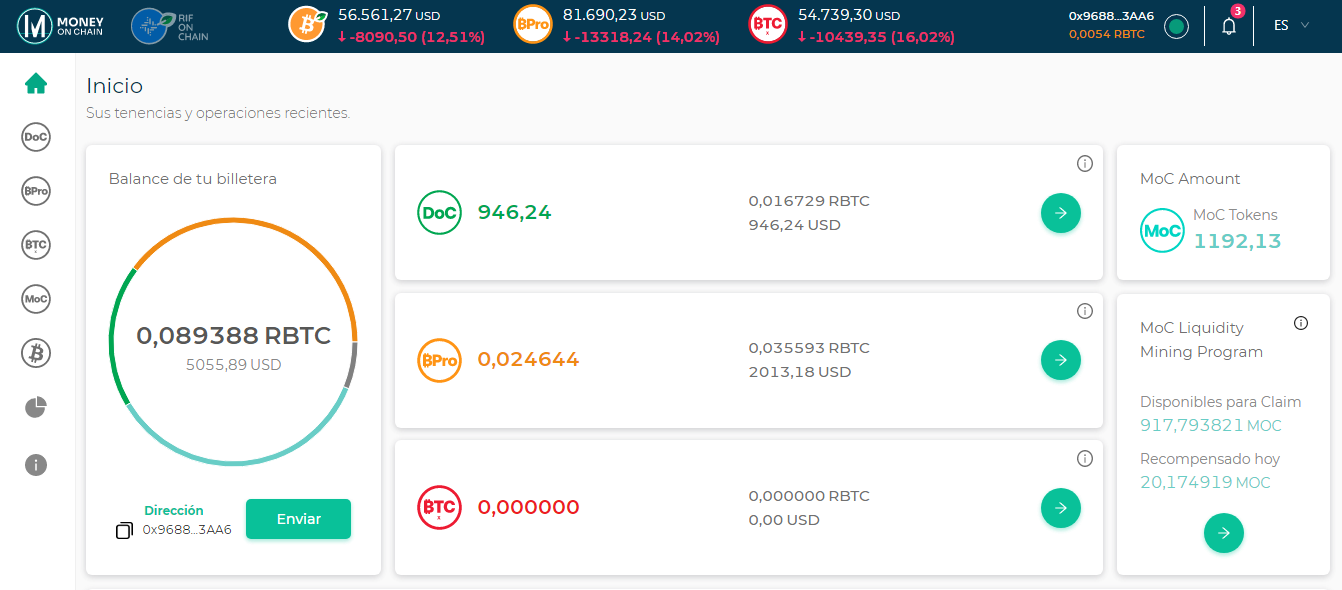Open Liquidity Mining arrow button
The height and width of the screenshot is (590, 1342).
[1224, 533]
